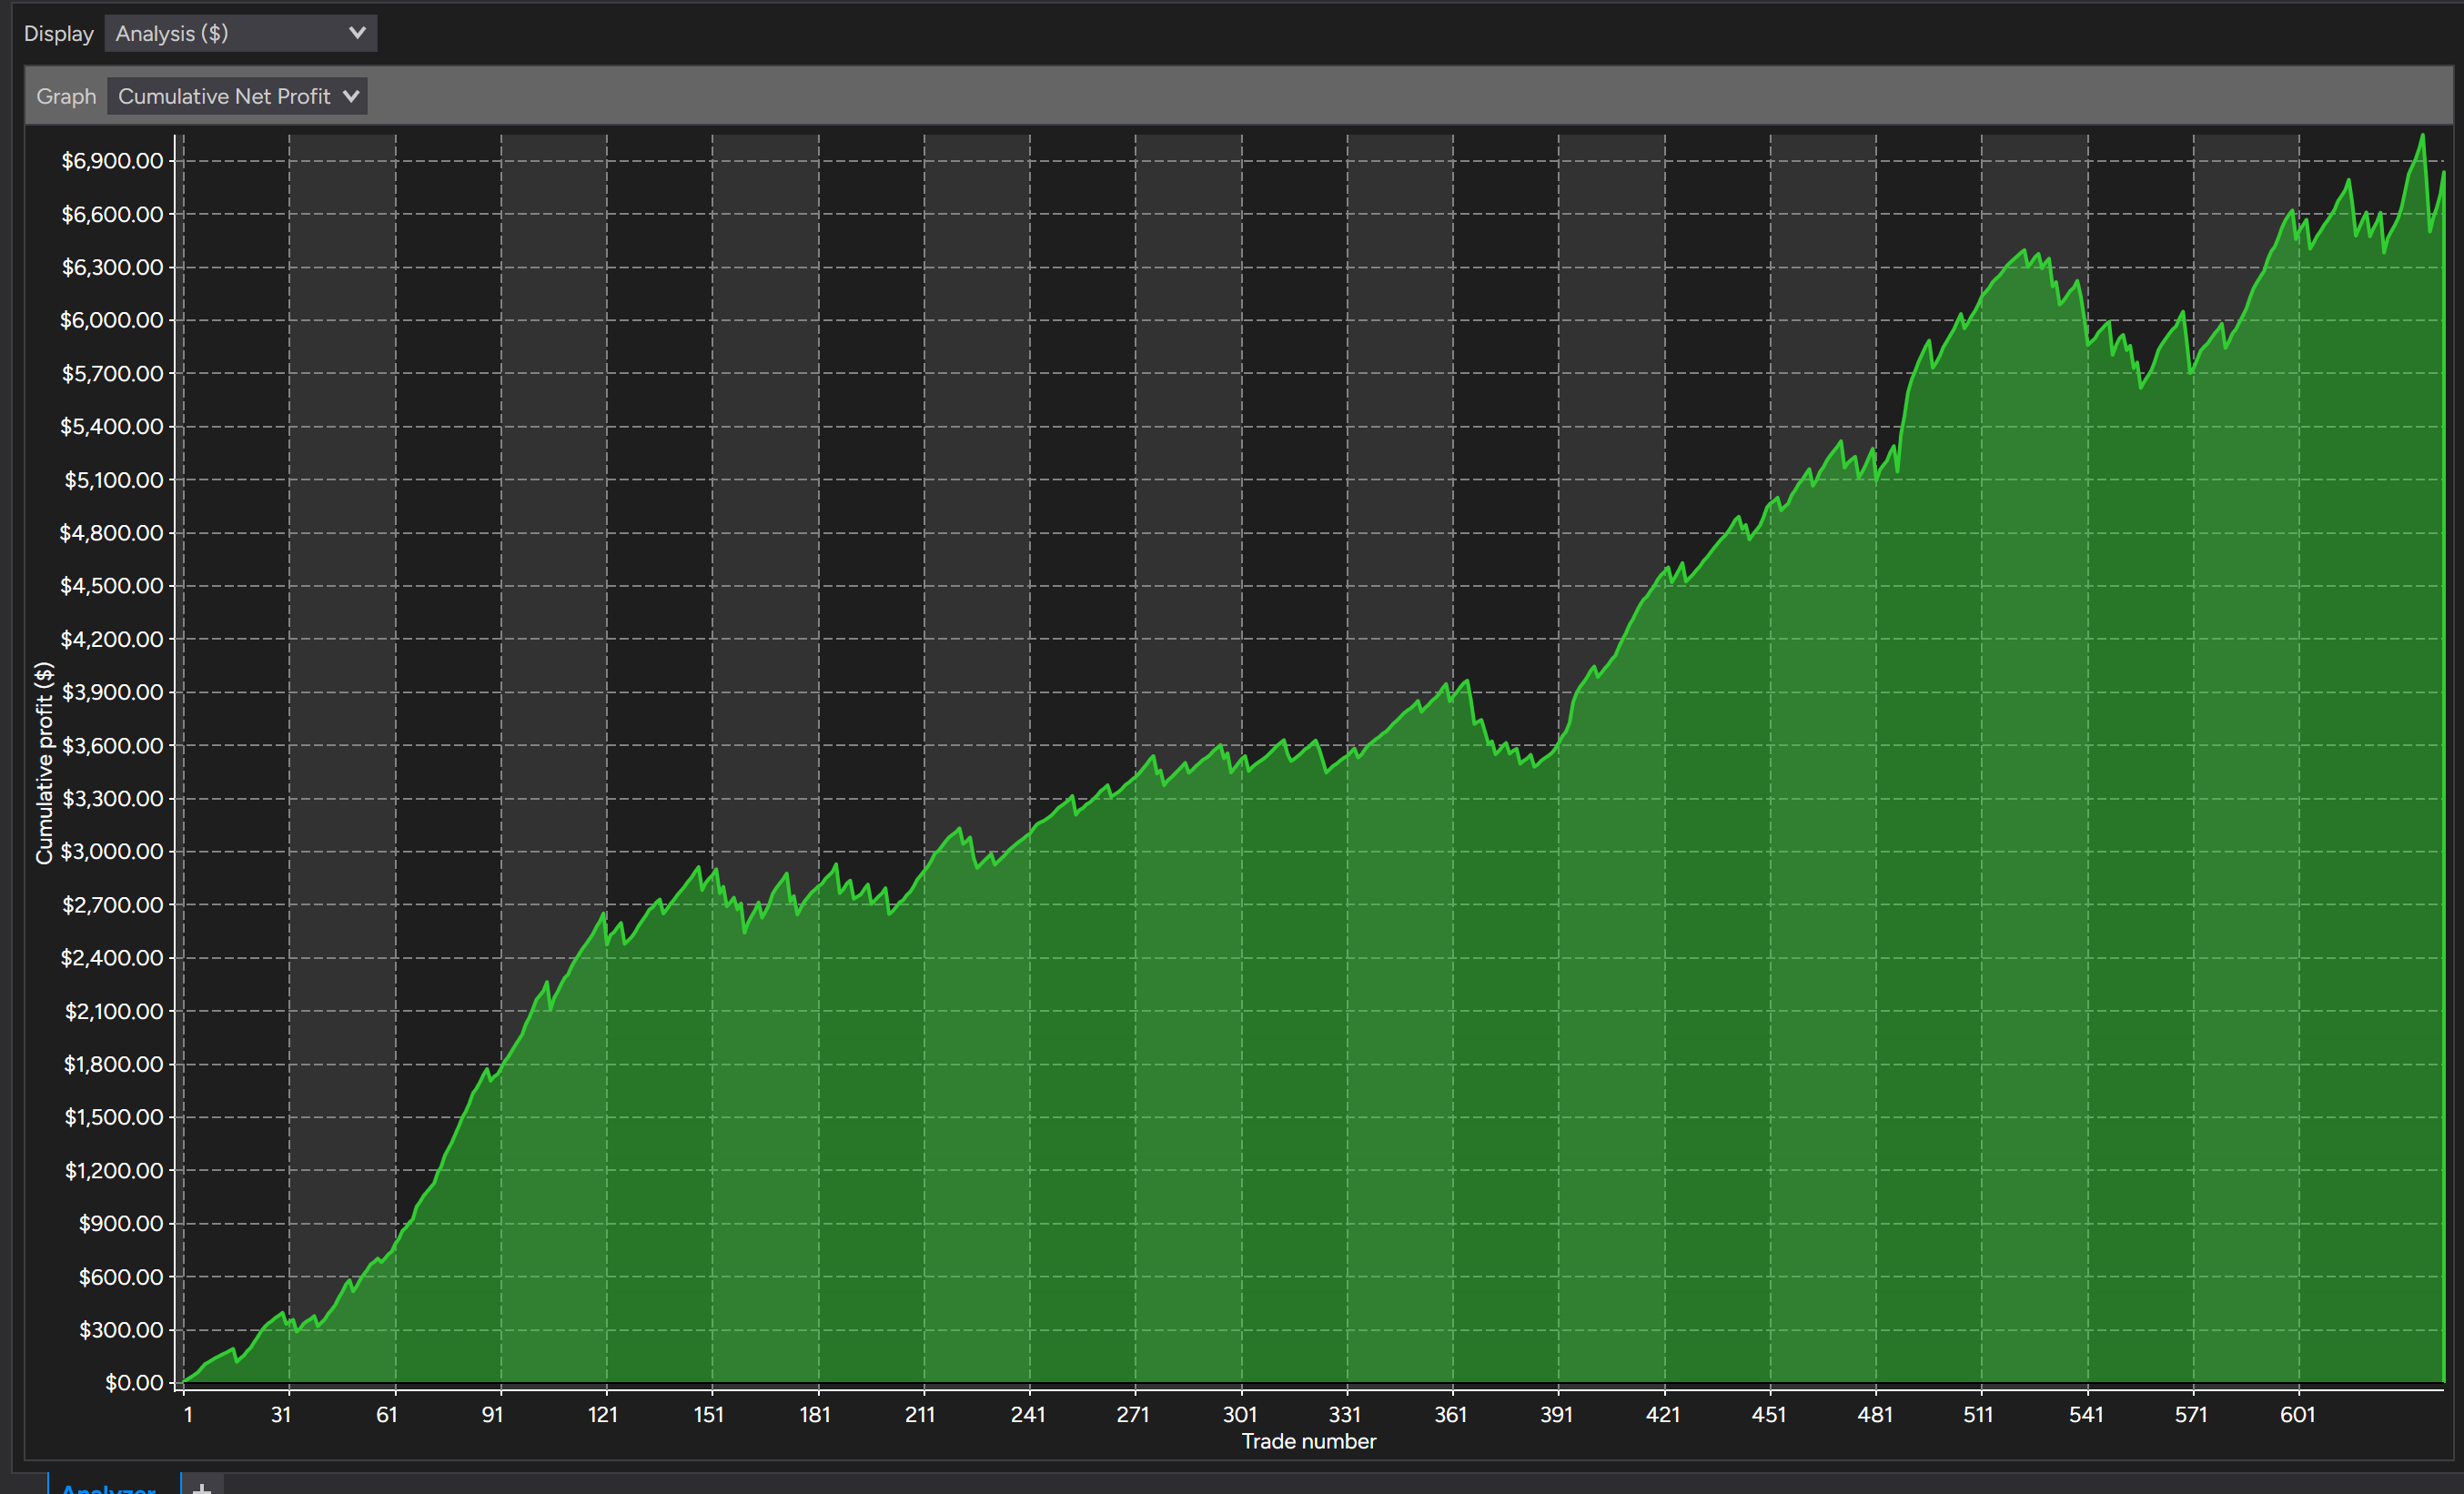Click trade number 391 on x-axis

click(1557, 1415)
